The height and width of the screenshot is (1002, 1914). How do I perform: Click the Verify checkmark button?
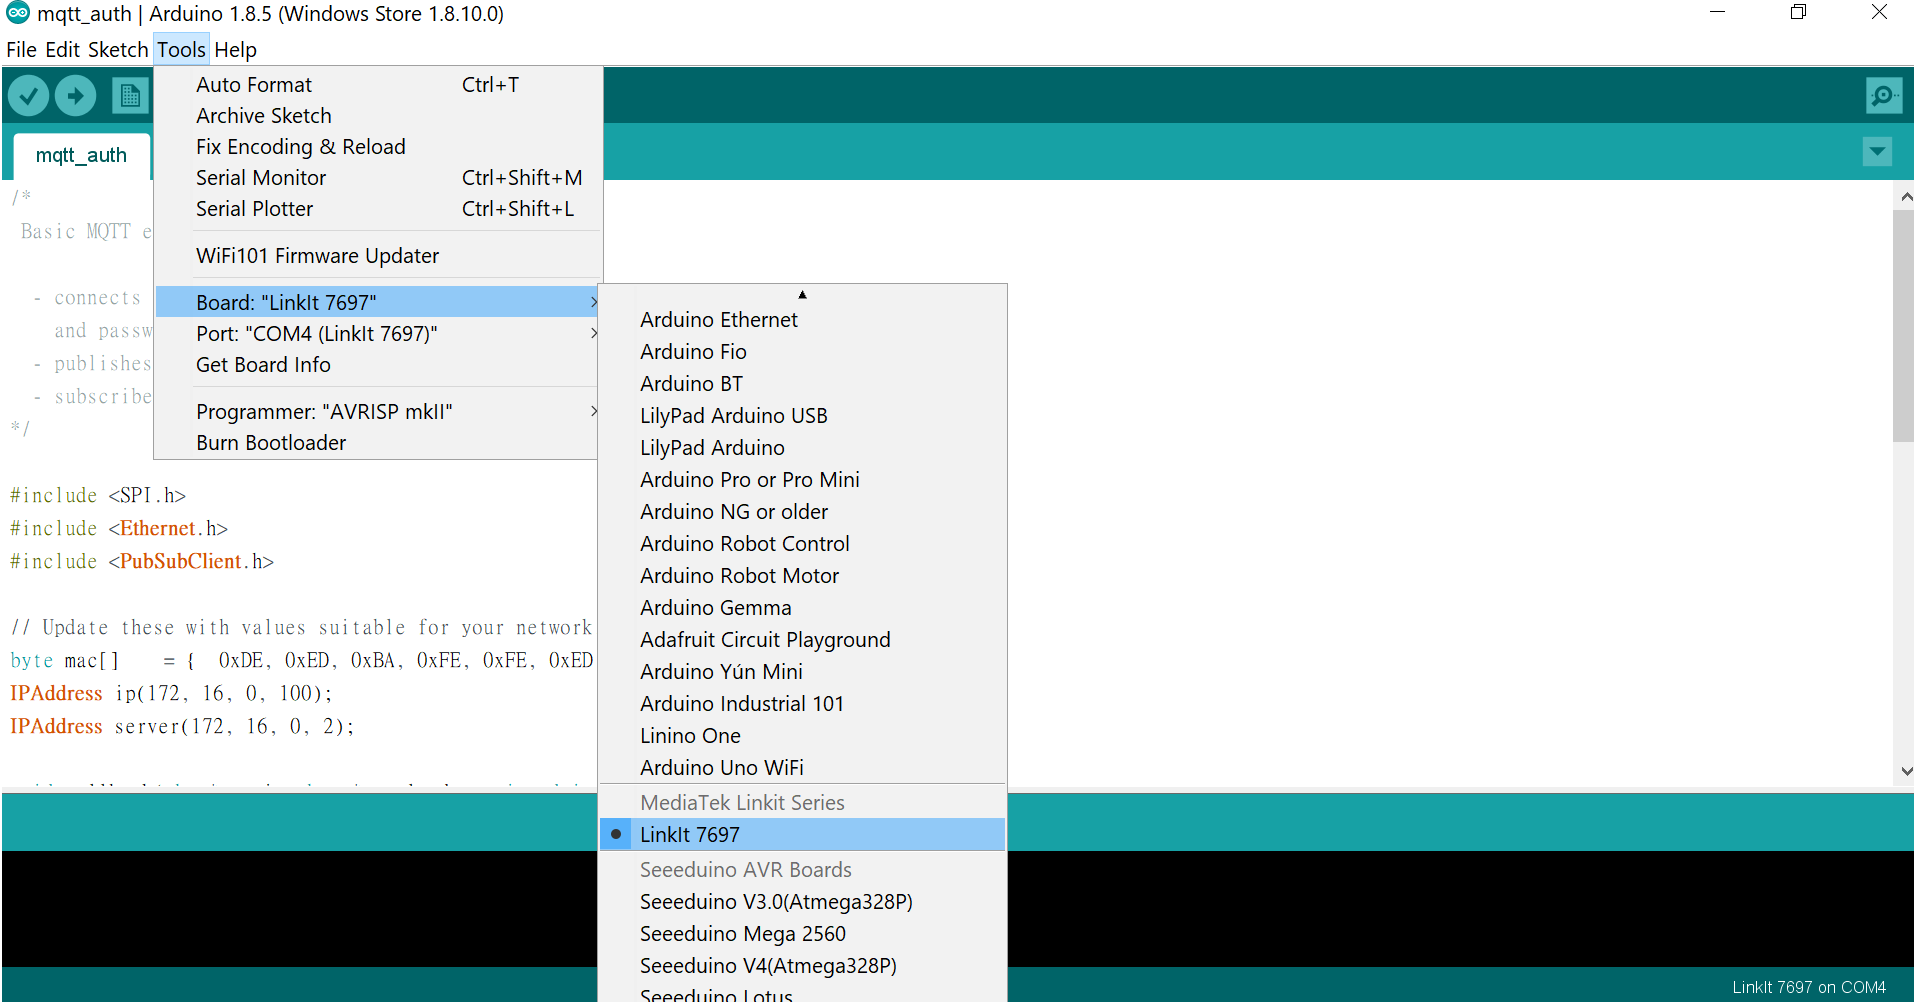point(29,96)
